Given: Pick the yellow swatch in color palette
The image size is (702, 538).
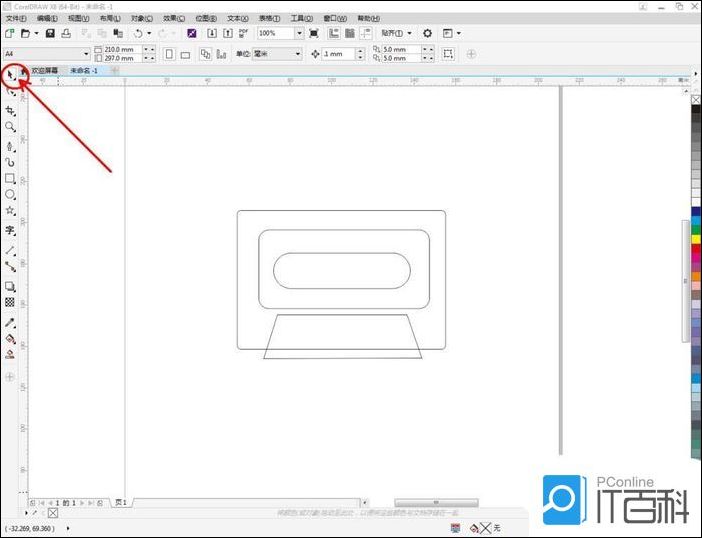Looking at the screenshot, I should (x=696, y=238).
